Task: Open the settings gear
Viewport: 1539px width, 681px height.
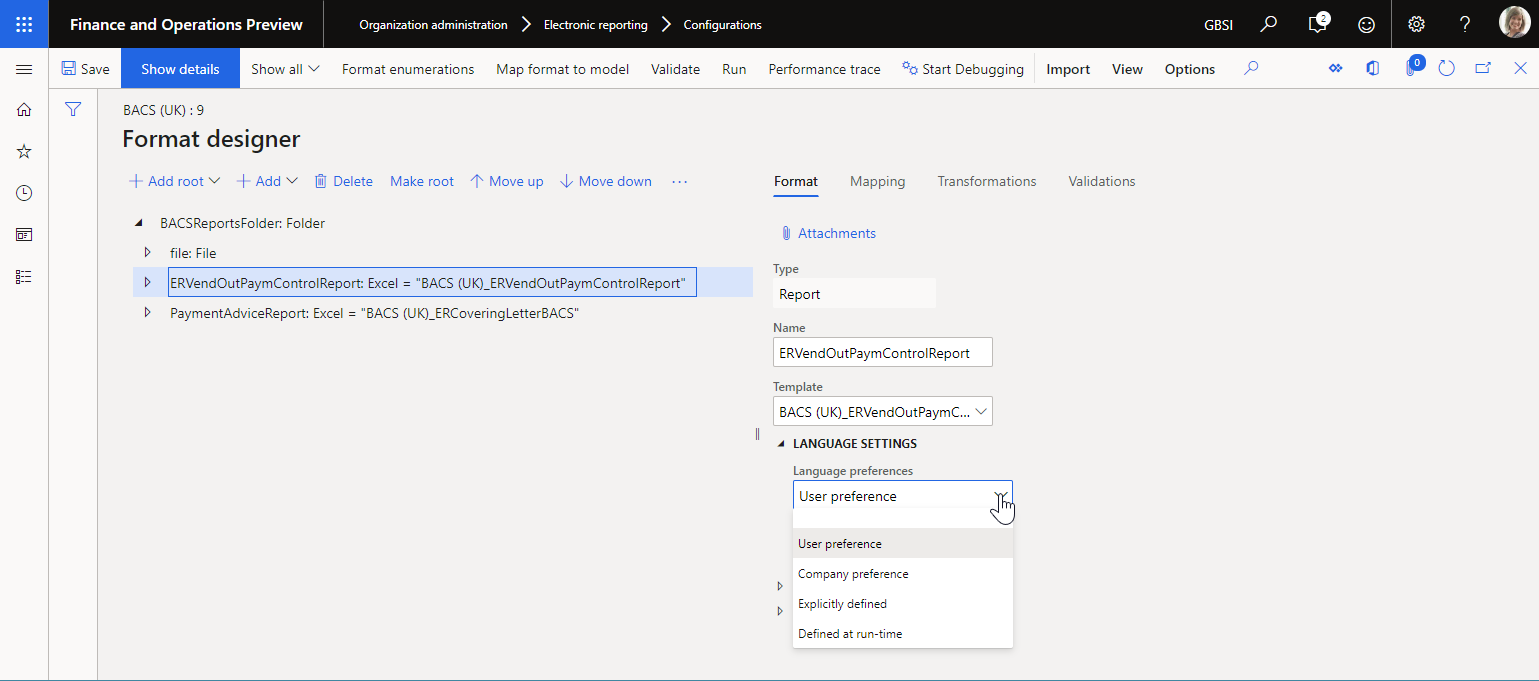Action: point(1416,24)
